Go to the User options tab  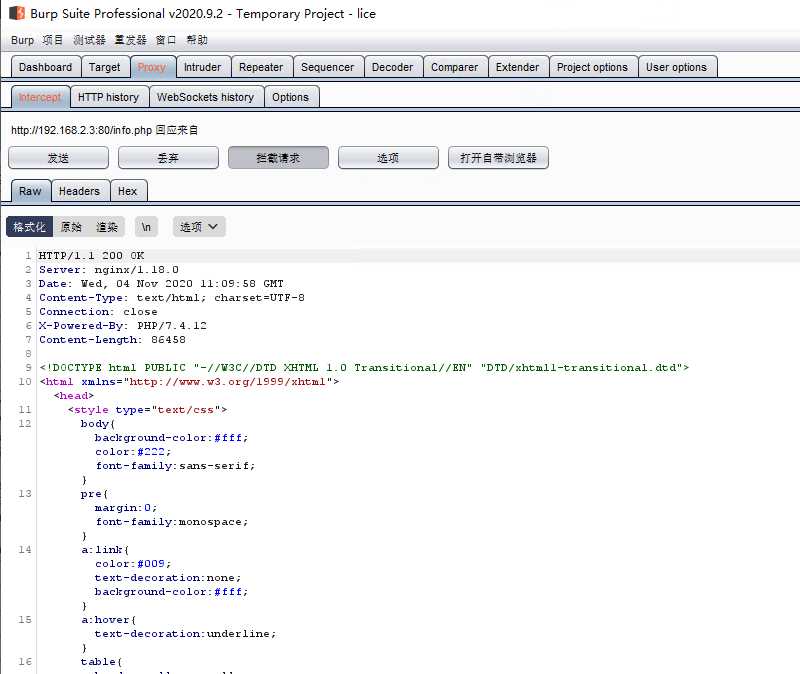[x=677, y=67]
